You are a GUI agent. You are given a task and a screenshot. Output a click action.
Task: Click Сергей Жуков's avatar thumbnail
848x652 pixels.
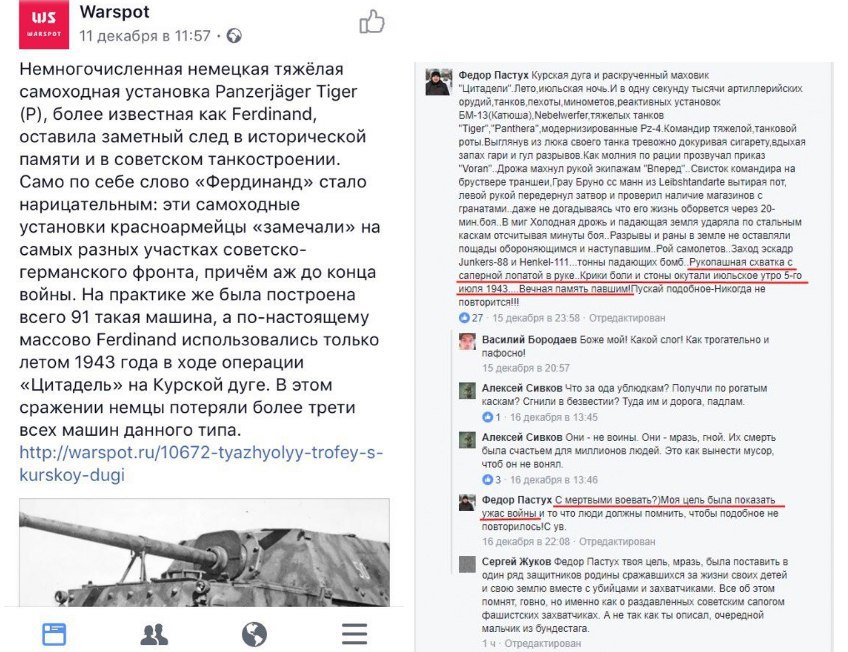[x=467, y=564]
